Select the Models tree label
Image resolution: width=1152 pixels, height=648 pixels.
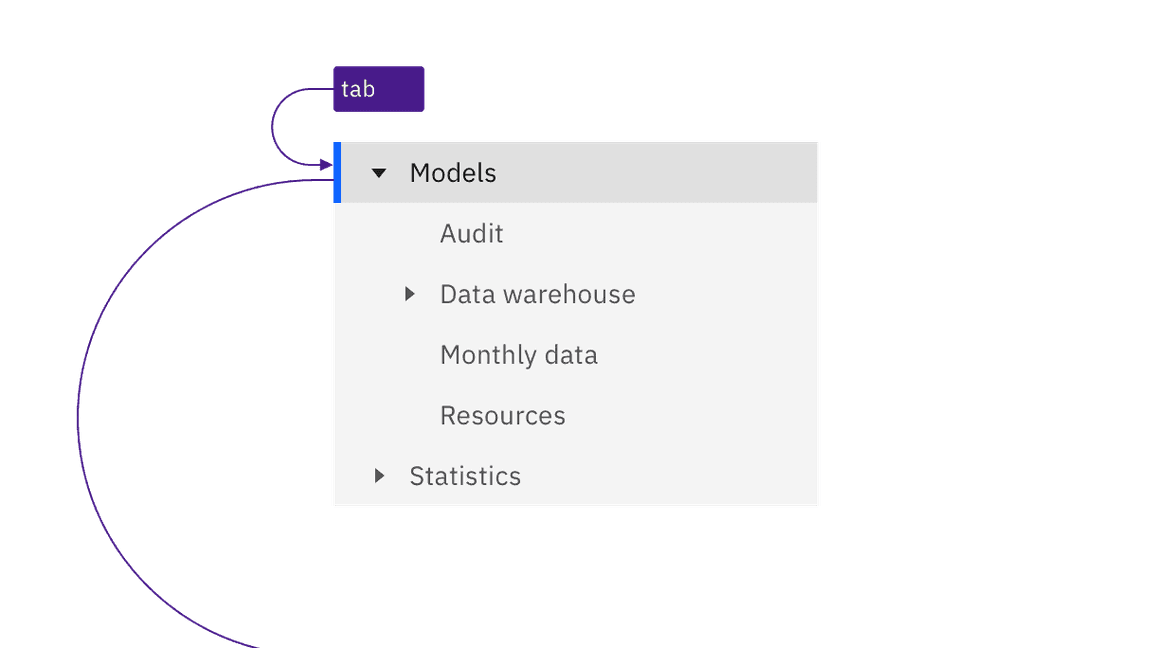(x=453, y=173)
